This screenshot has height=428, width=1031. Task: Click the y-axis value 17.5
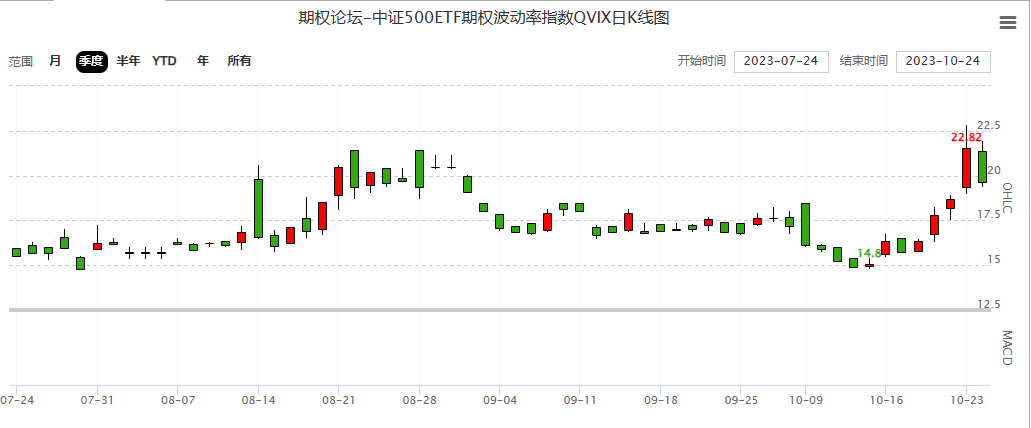pos(988,214)
